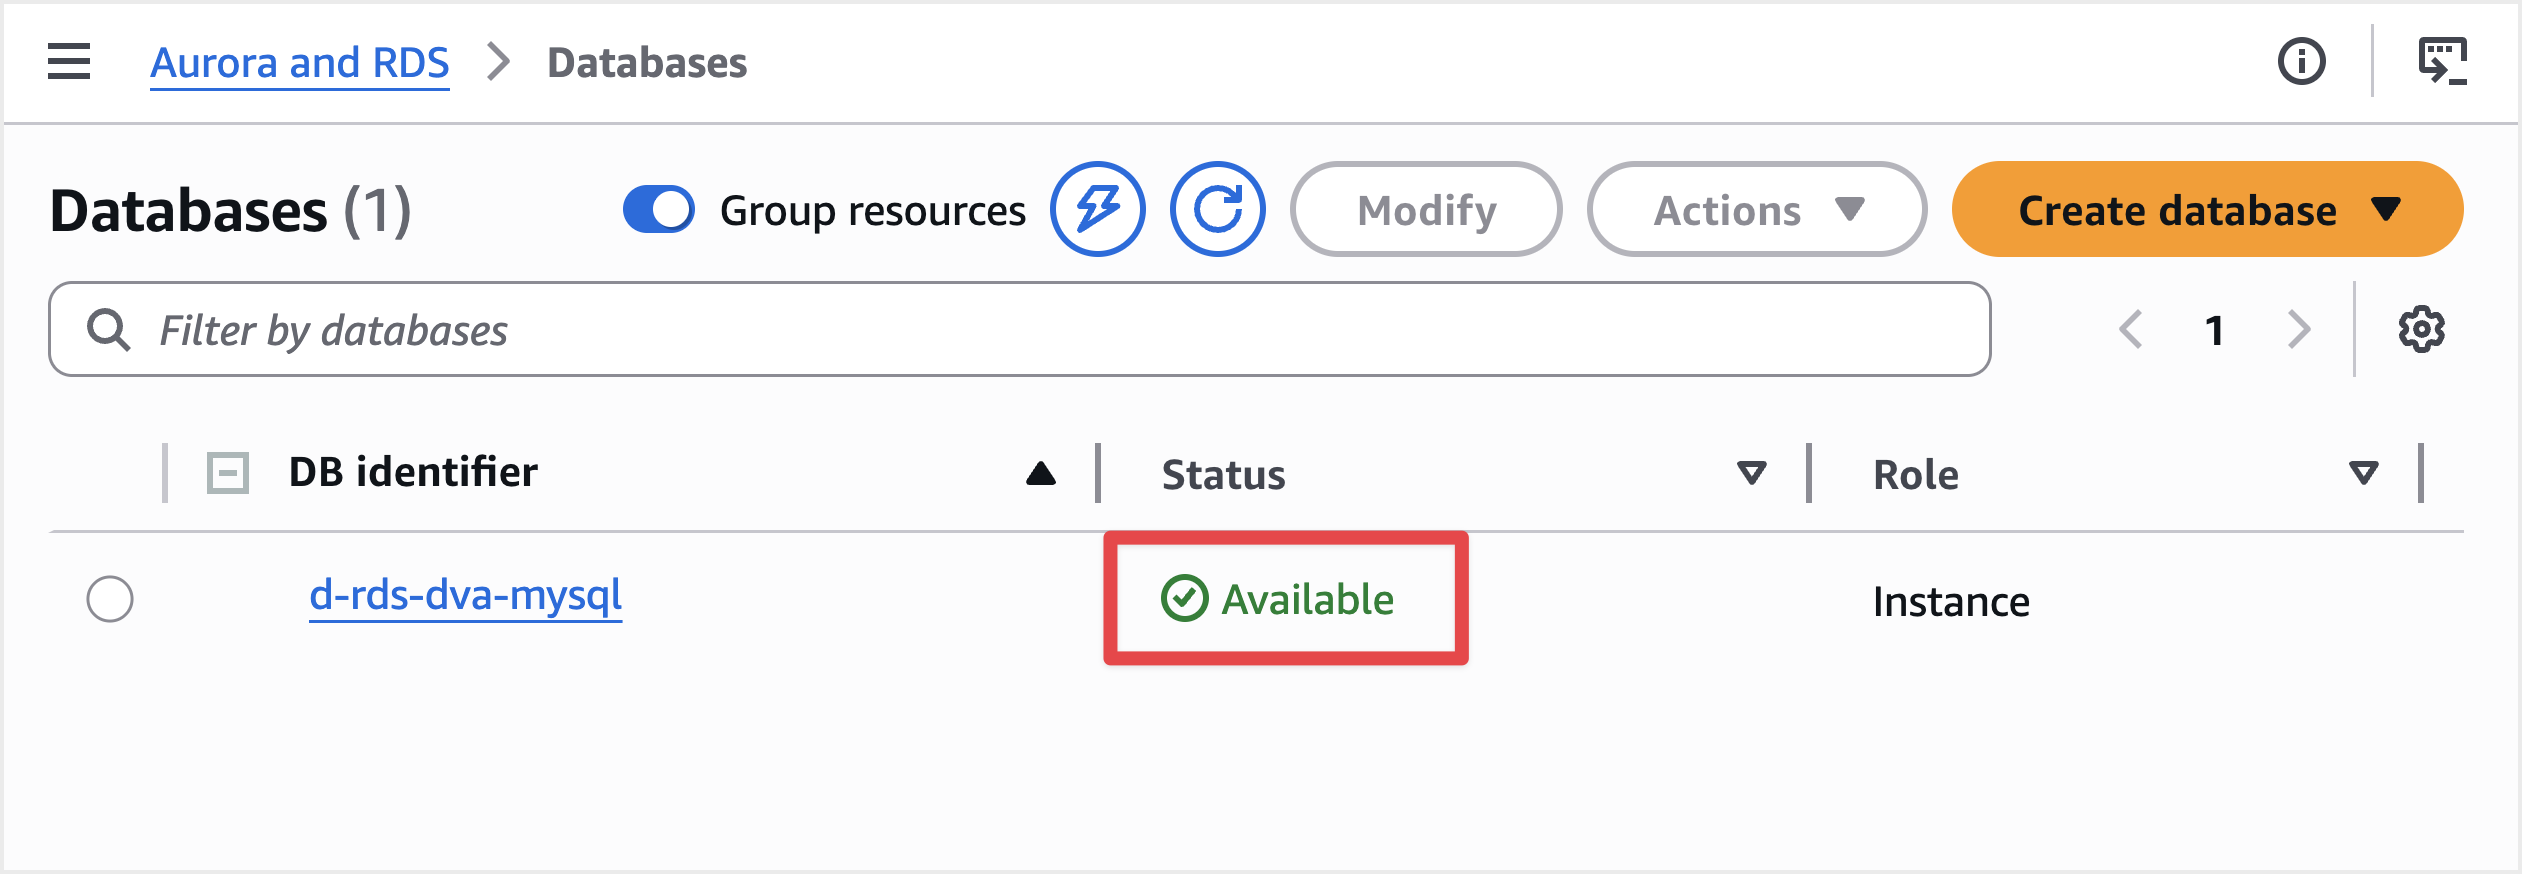This screenshot has height=874, width=2522.
Task: Click the green Available status icon
Action: pos(1184,599)
